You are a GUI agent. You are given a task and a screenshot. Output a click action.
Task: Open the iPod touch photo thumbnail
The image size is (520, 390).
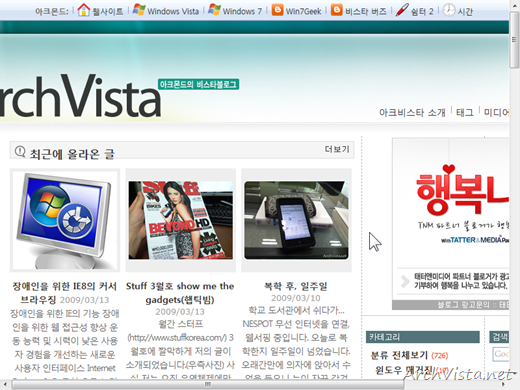pos(296,220)
